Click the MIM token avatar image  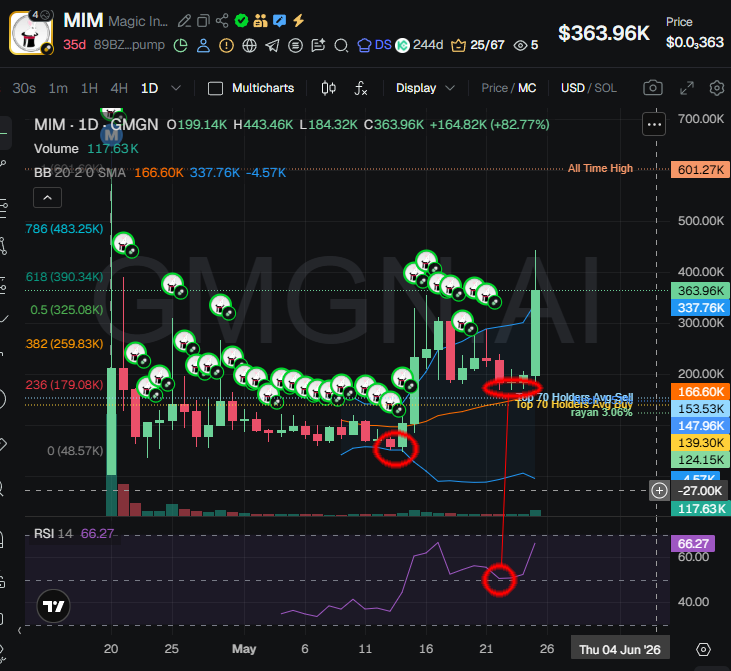pos(31,34)
